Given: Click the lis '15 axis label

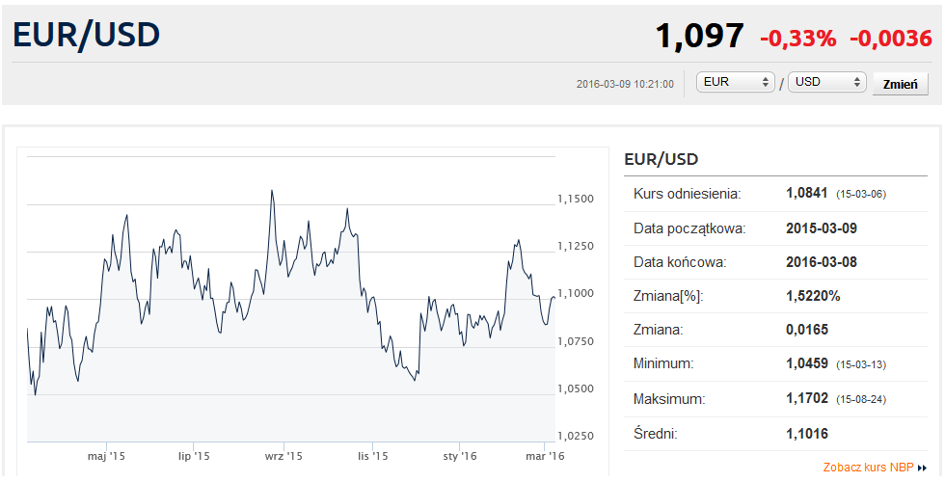Looking at the screenshot, I should click(x=372, y=457).
